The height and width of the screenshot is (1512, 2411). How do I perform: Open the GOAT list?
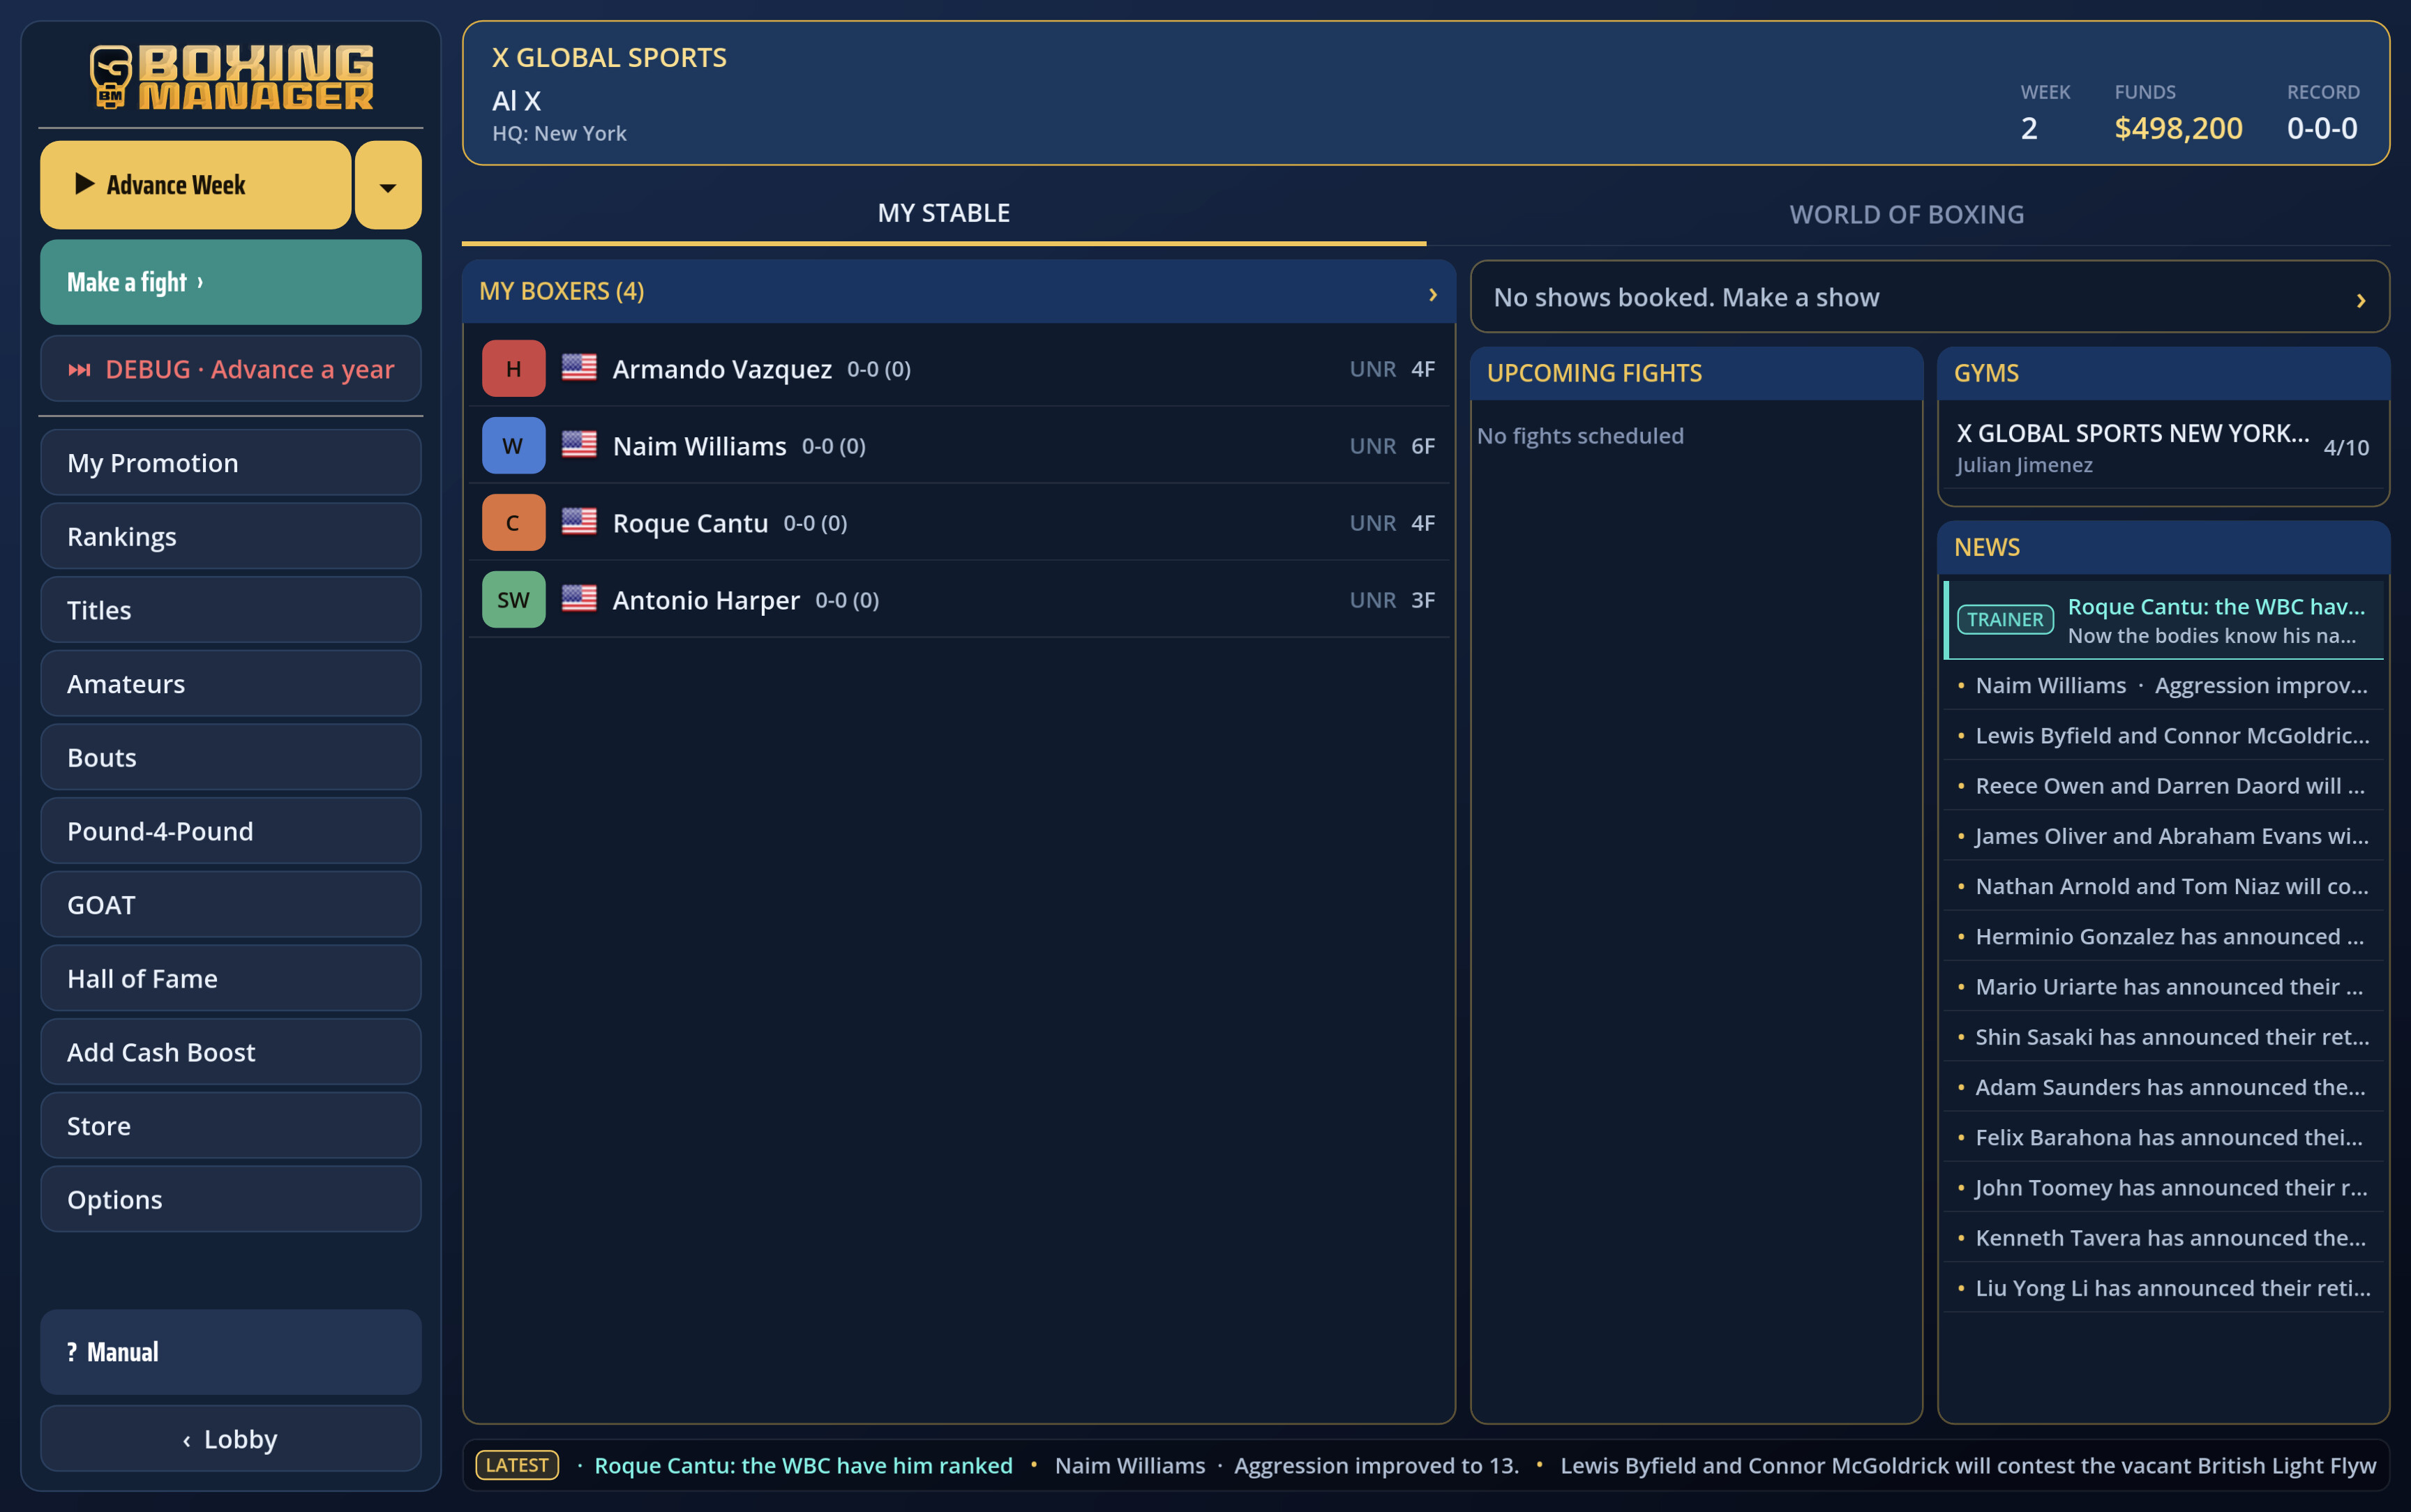[x=231, y=905]
